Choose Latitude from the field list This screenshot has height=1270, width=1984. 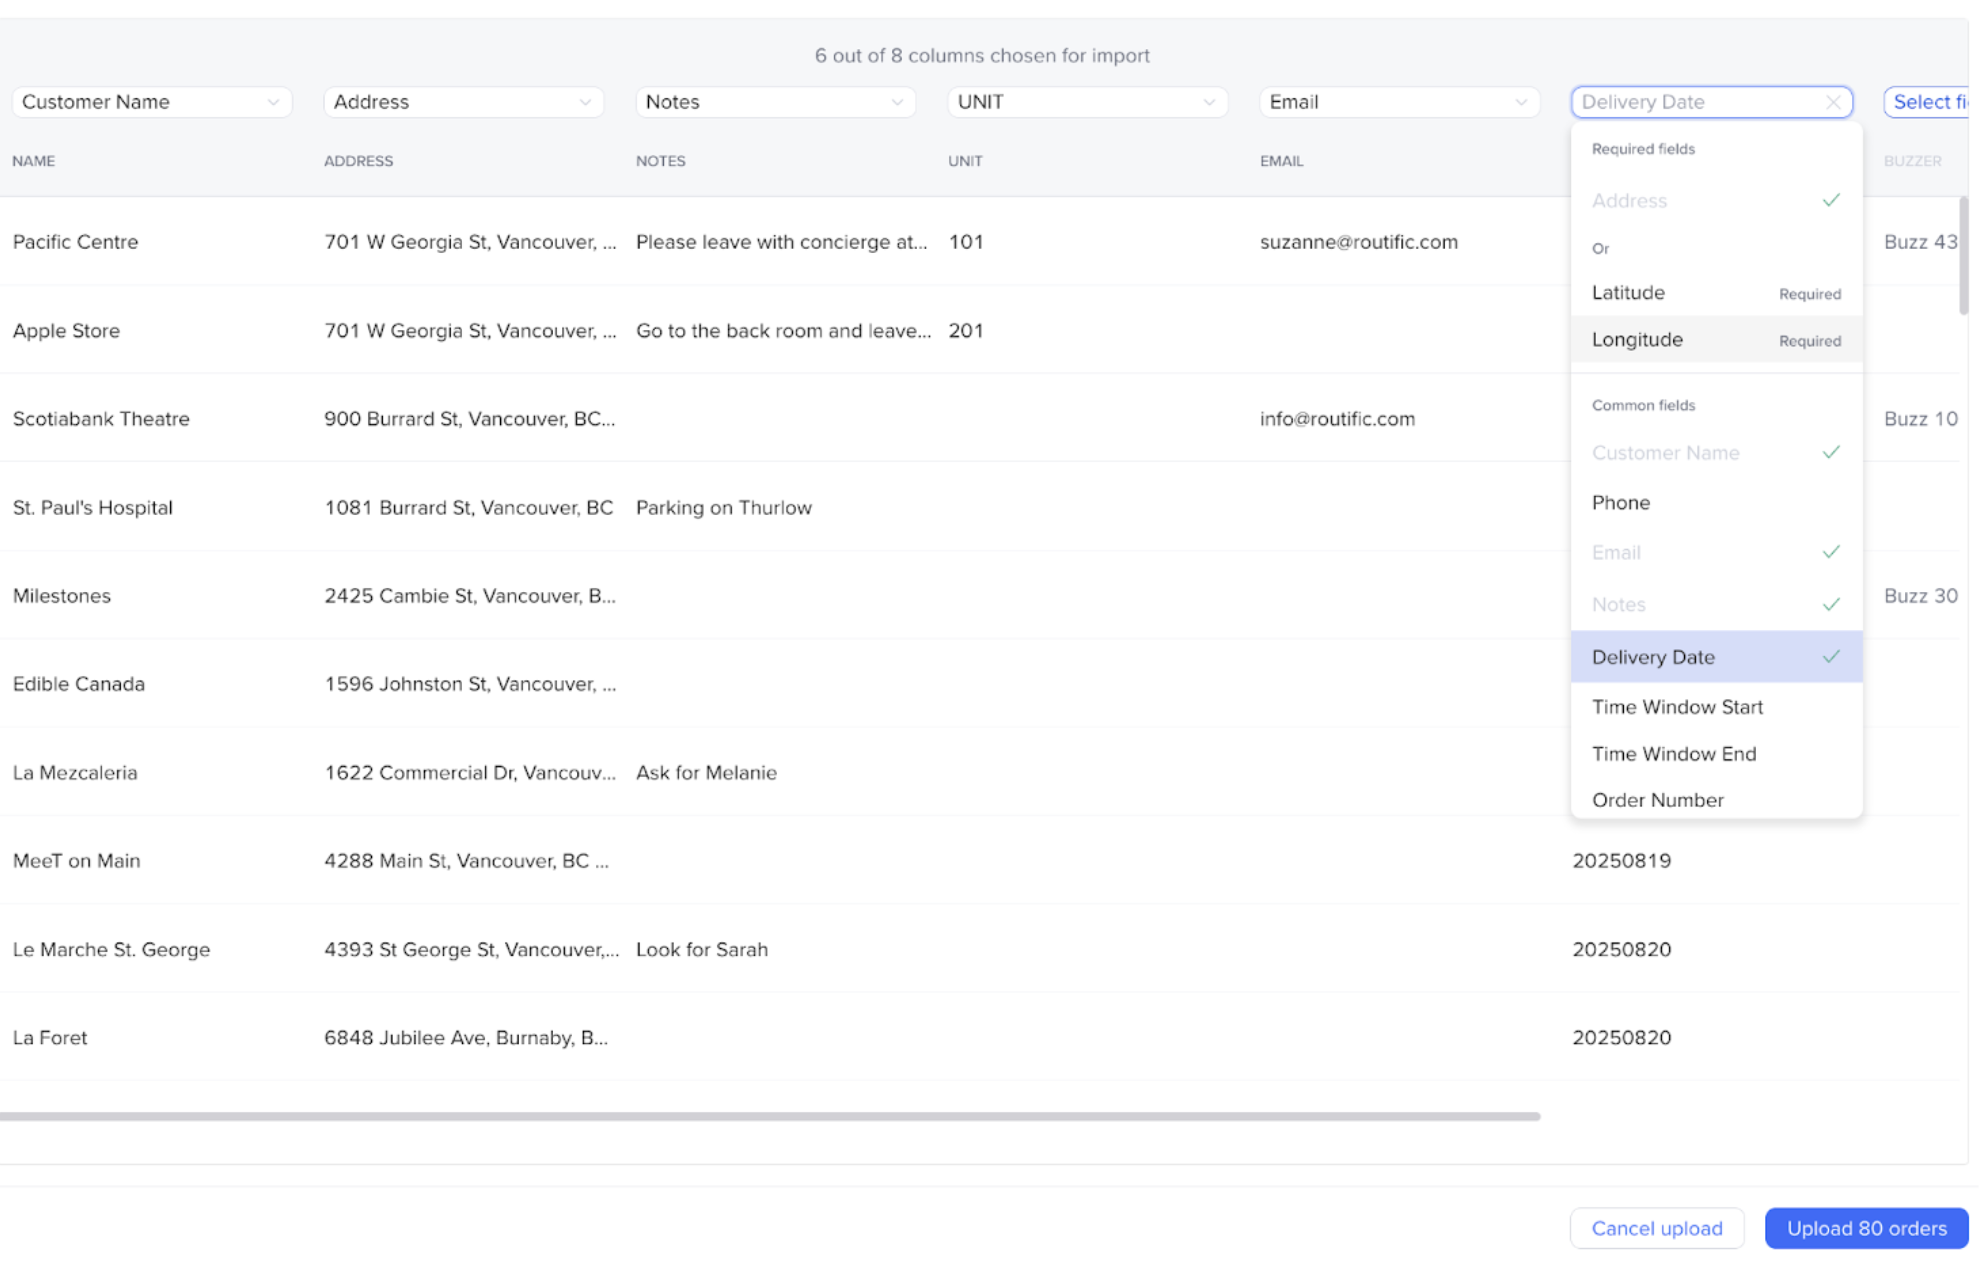coord(1628,293)
